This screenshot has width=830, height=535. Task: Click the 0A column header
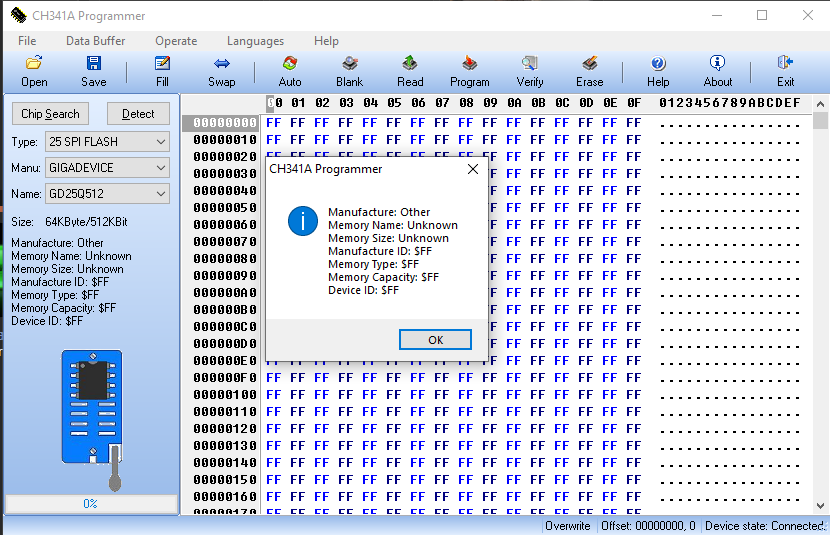point(514,103)
